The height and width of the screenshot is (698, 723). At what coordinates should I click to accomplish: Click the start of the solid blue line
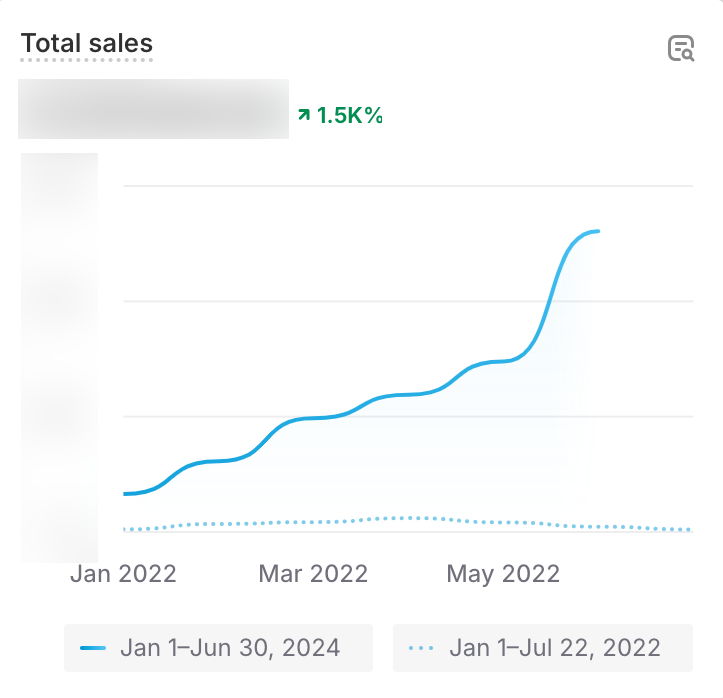125,494
